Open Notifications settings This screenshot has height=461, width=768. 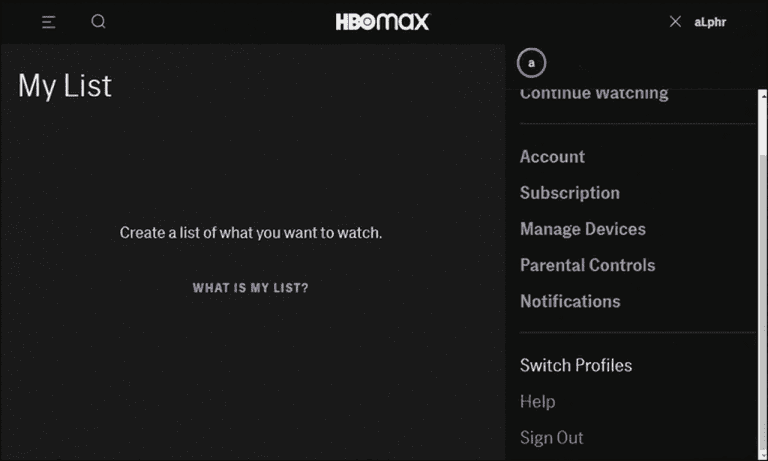click(x=570, y=301)
